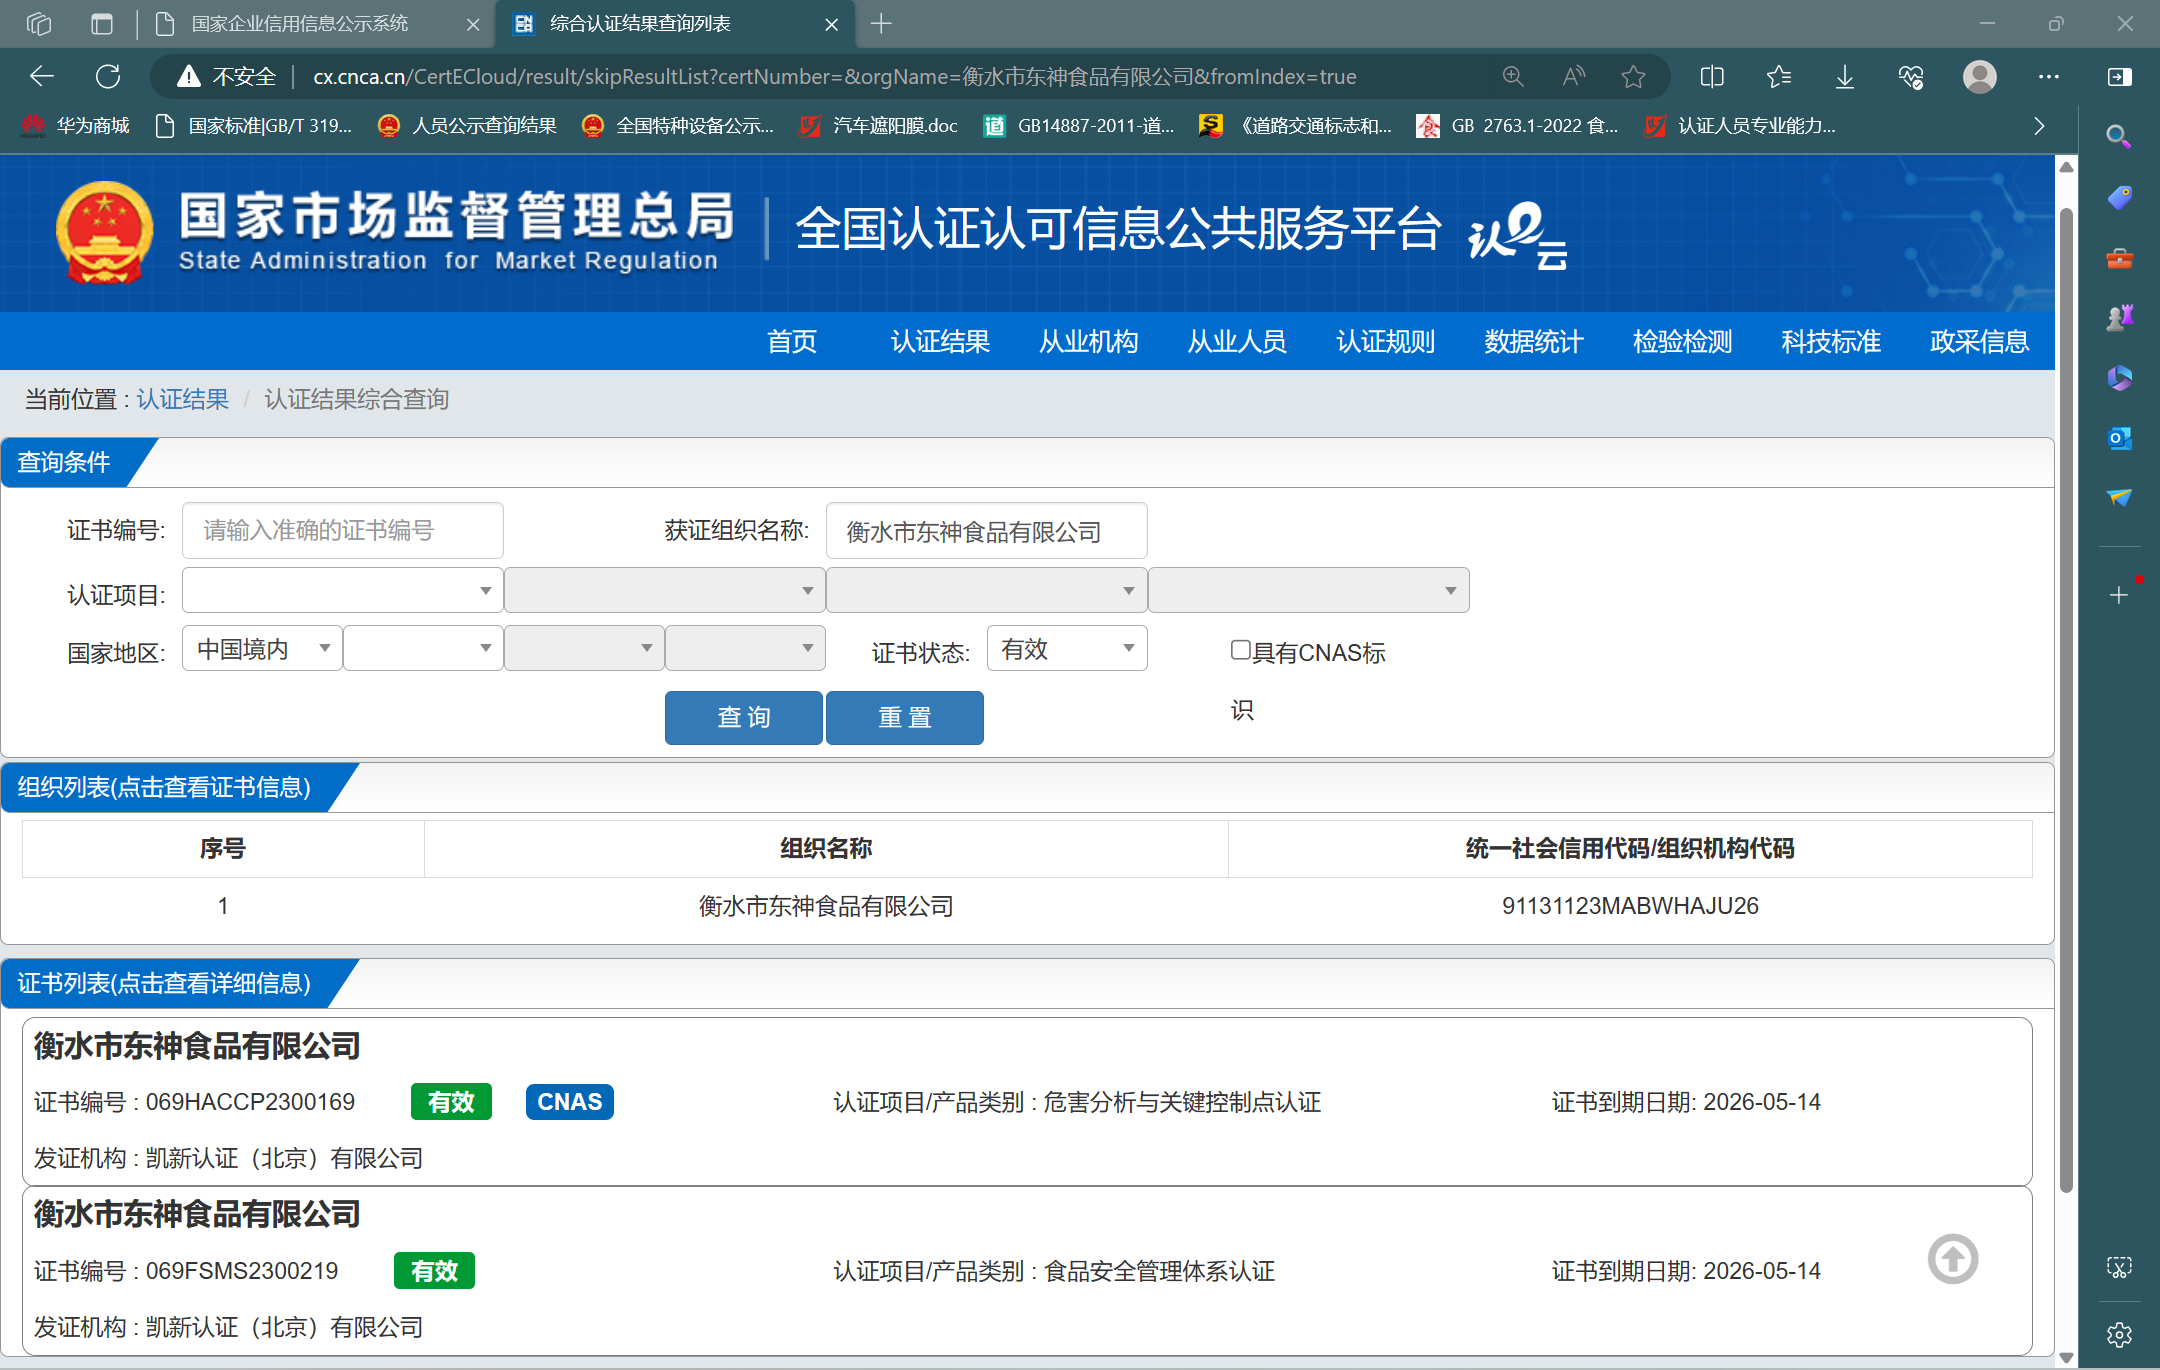Click the read aloud icon
The height and width of the screenshot is (1370, 2160).
click(x=1574, y=77)
